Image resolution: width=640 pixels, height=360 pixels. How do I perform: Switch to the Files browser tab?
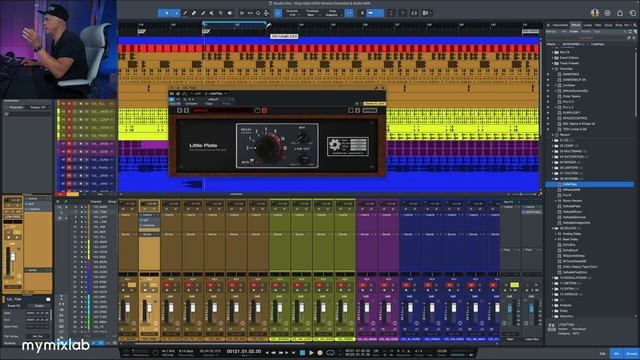pyautogui.click(x=598, y=25)
